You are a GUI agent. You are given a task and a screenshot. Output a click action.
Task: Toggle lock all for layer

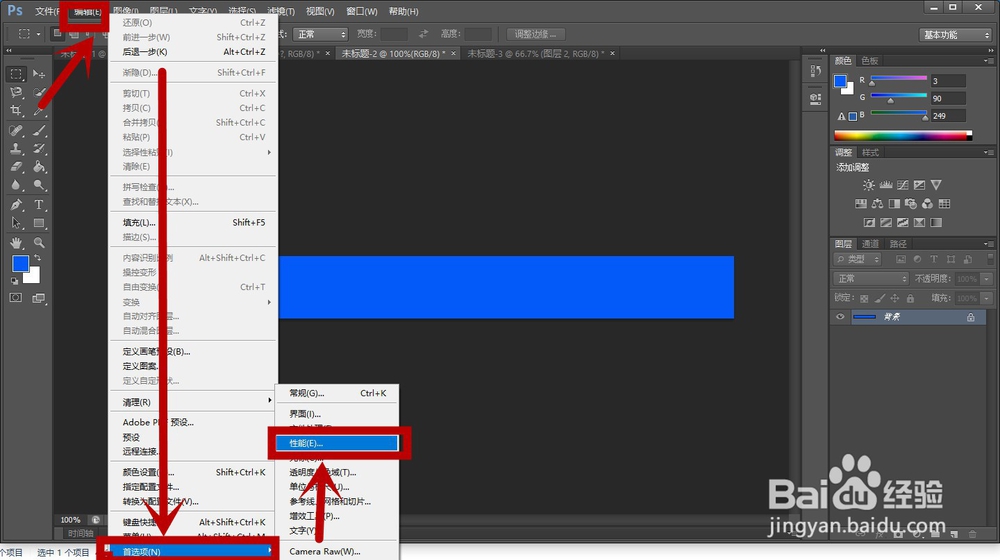click(x=910, y=298)
